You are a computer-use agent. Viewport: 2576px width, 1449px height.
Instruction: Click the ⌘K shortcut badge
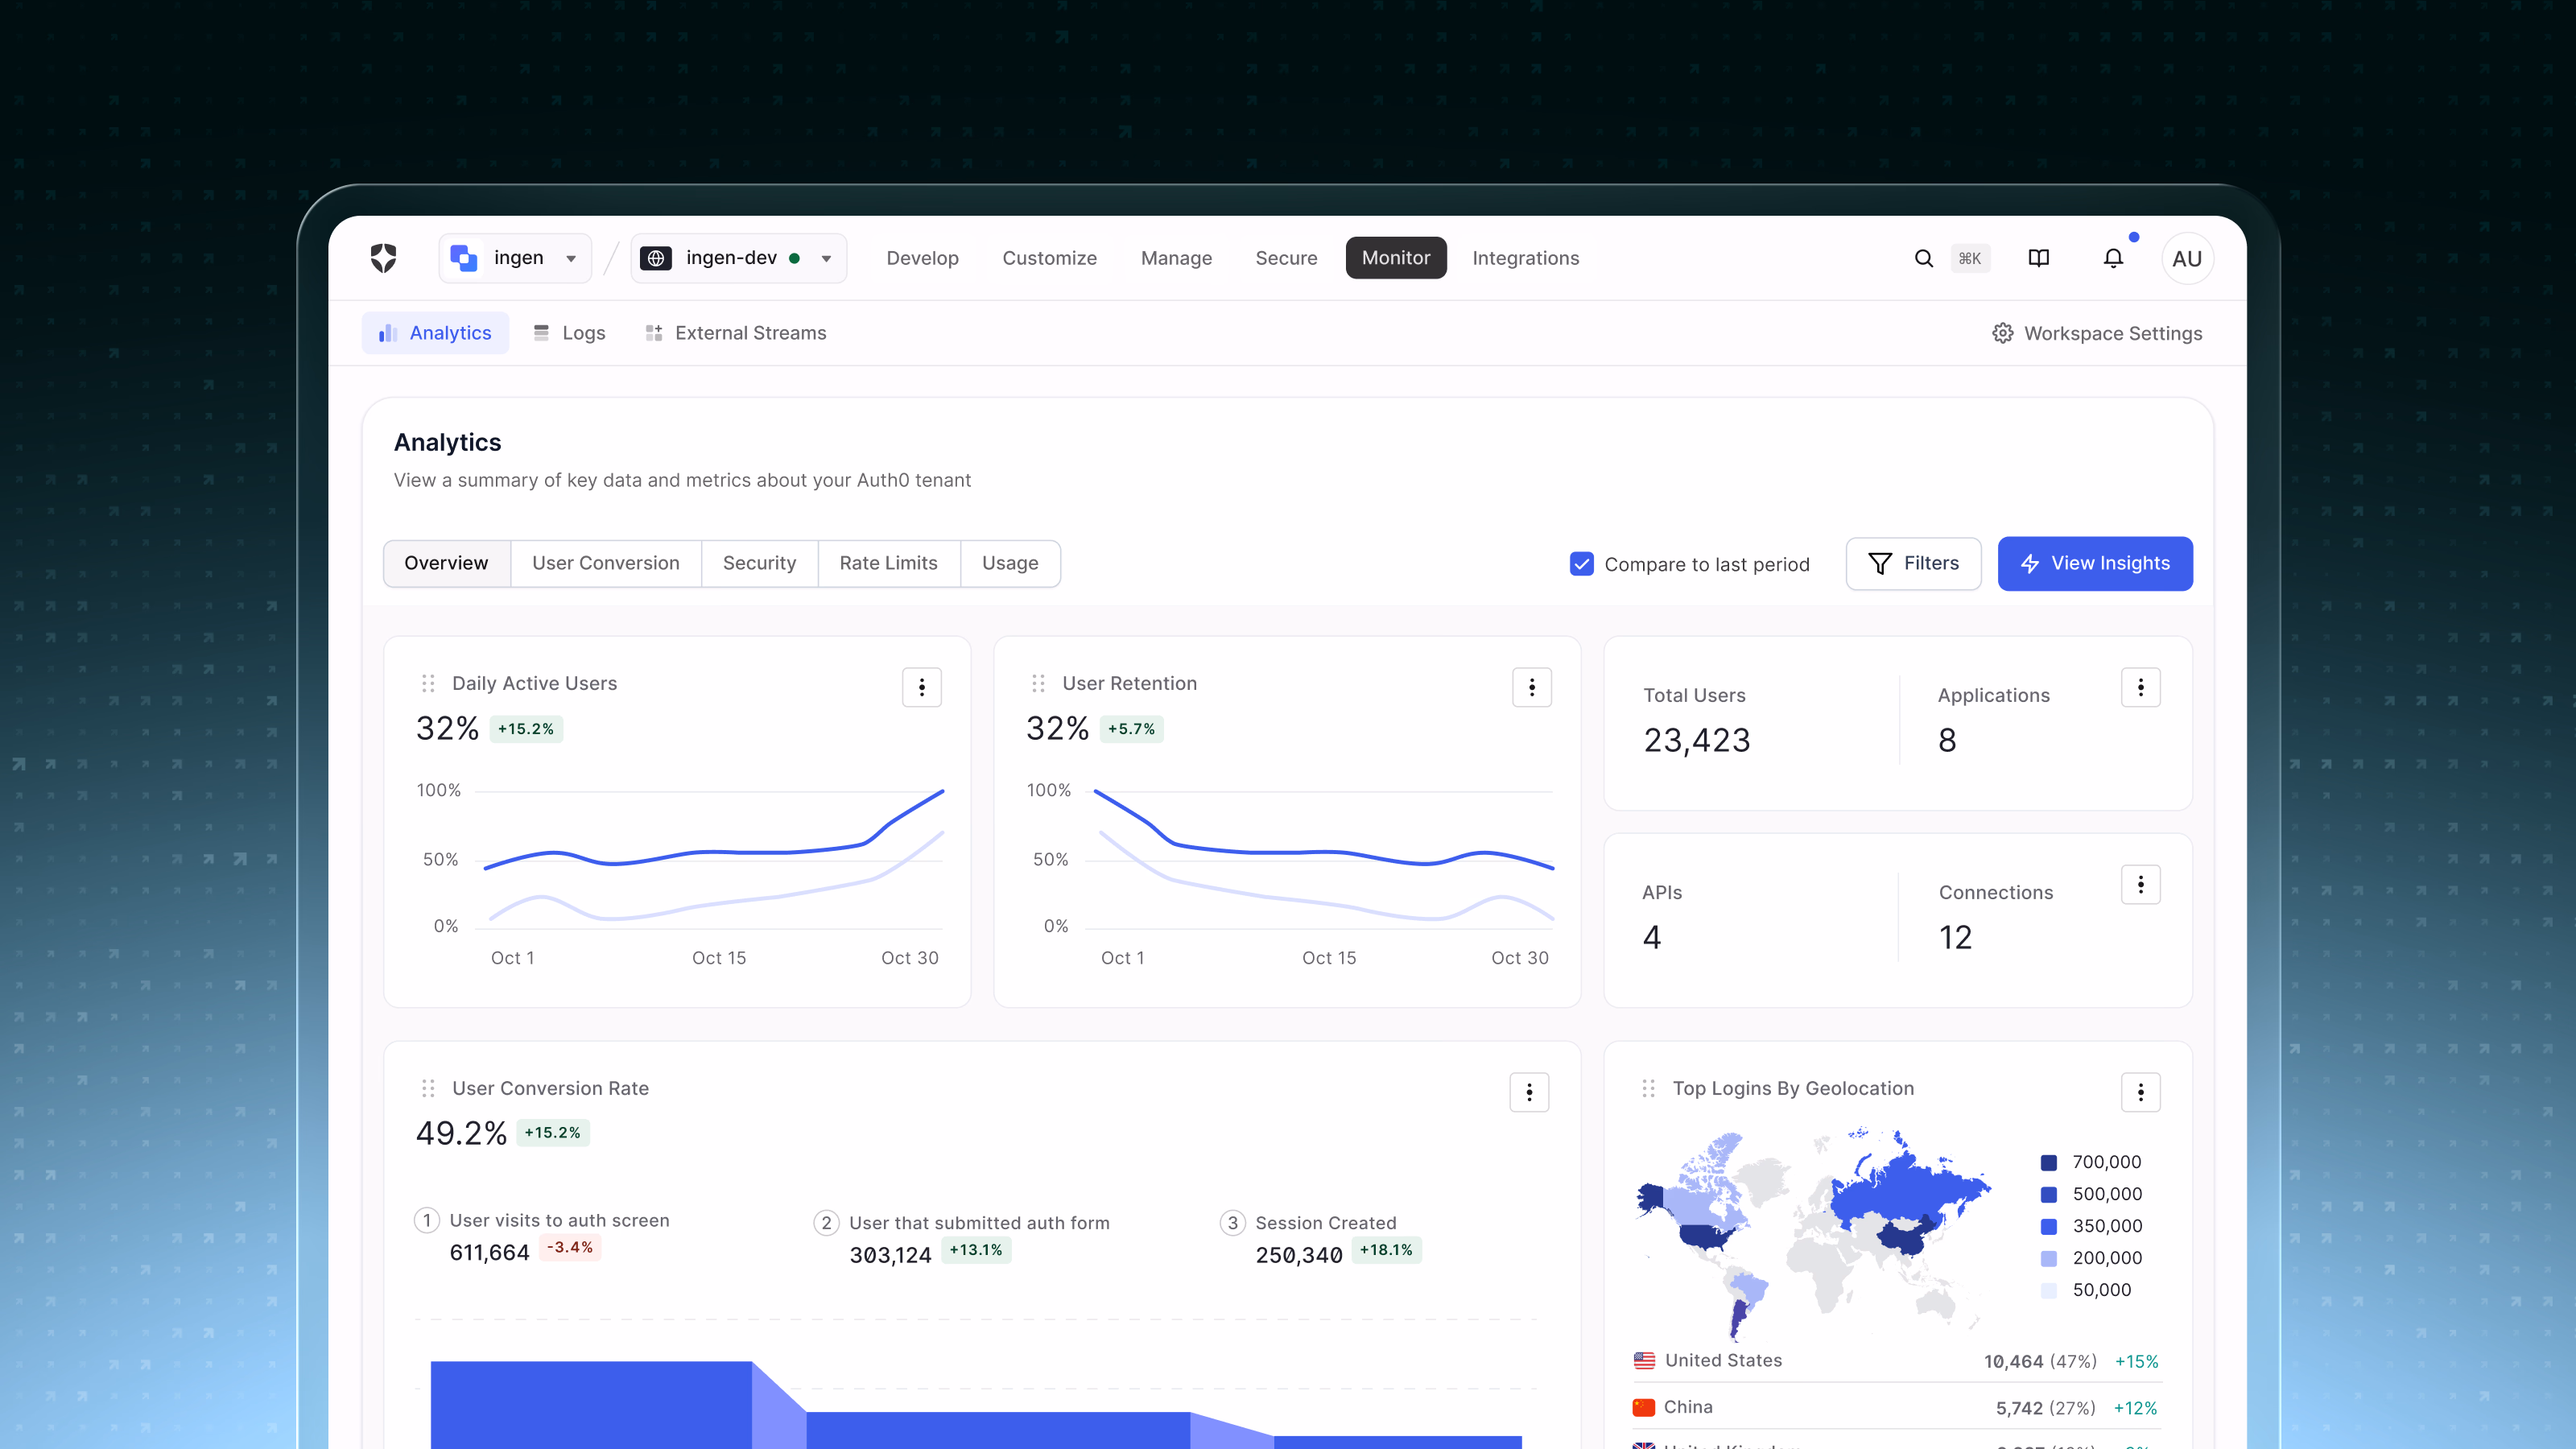point(1970,258)
